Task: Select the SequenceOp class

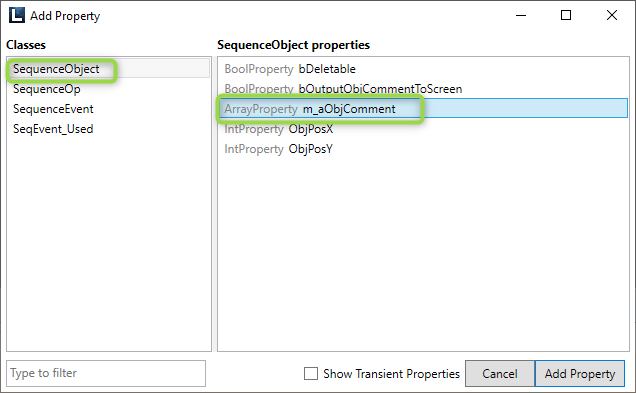Action: (x=108, y=88)
